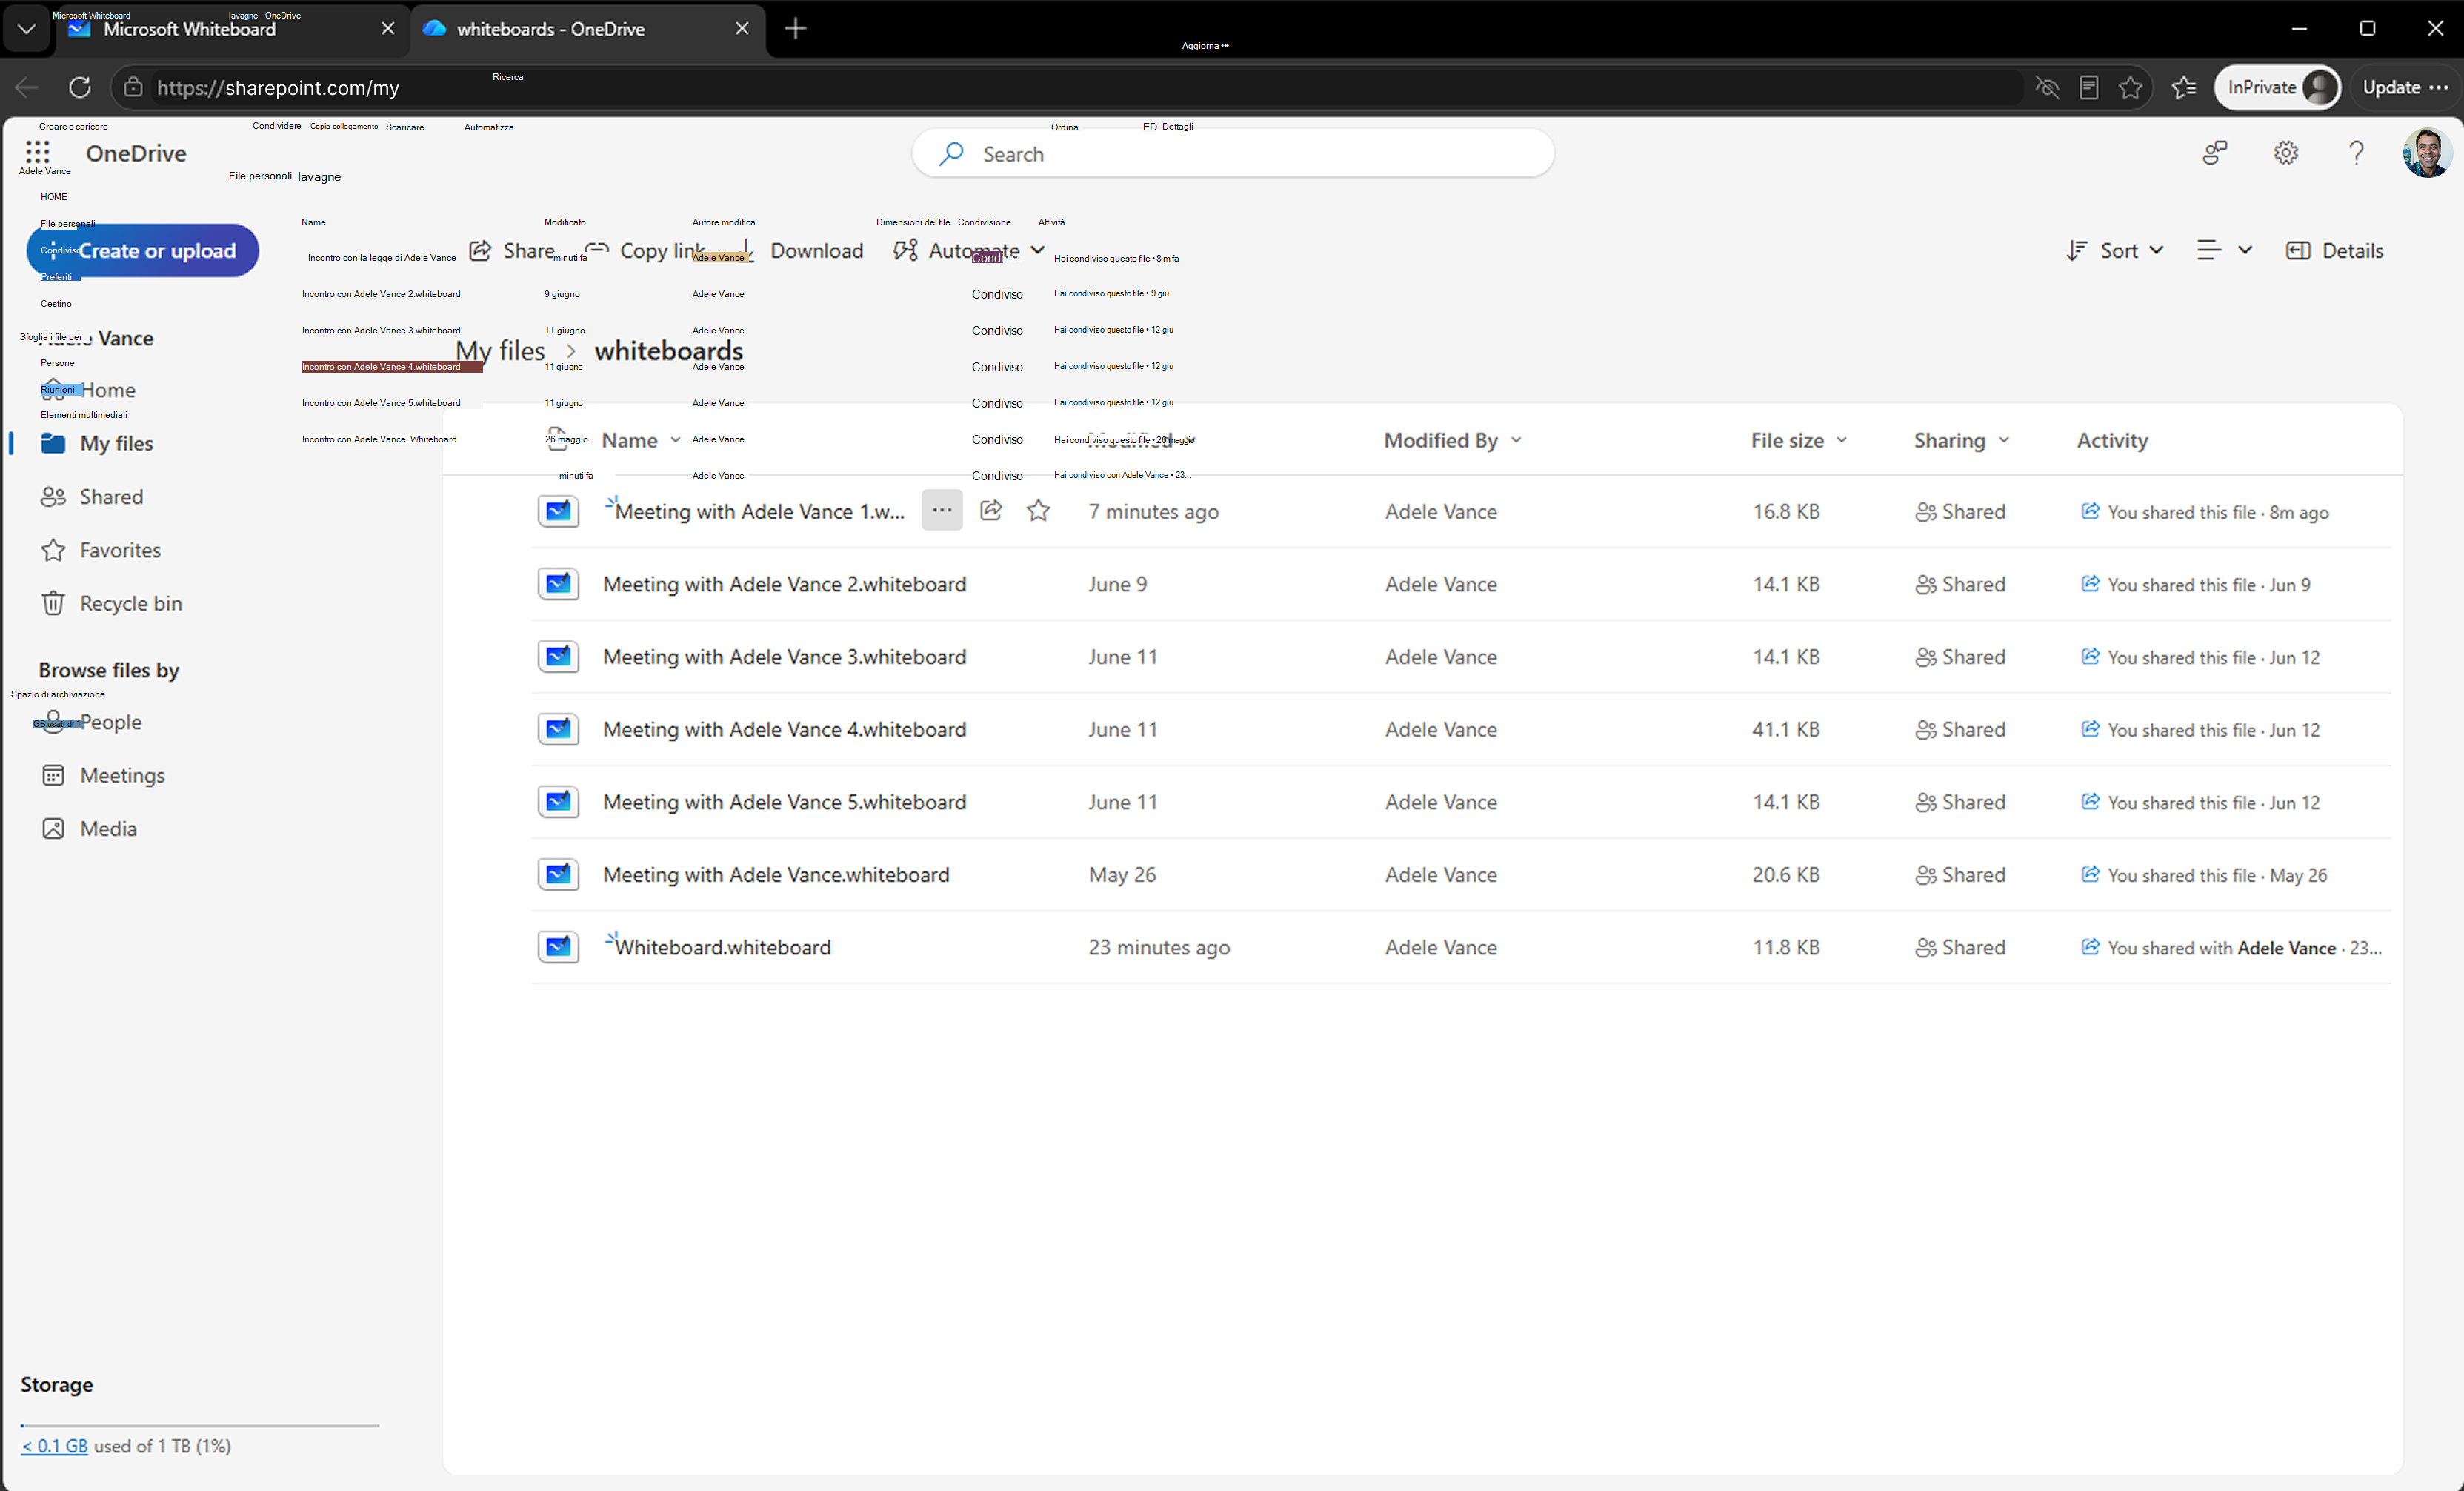Open the Sharing column dropdown
Viewport: 2464px width, 1491px height.
point(2004,440)
